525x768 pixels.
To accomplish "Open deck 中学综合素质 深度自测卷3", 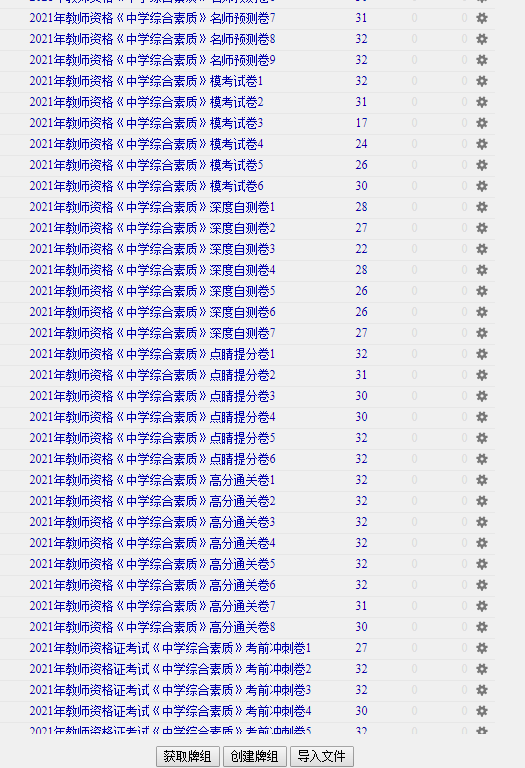I will point(152,249).
